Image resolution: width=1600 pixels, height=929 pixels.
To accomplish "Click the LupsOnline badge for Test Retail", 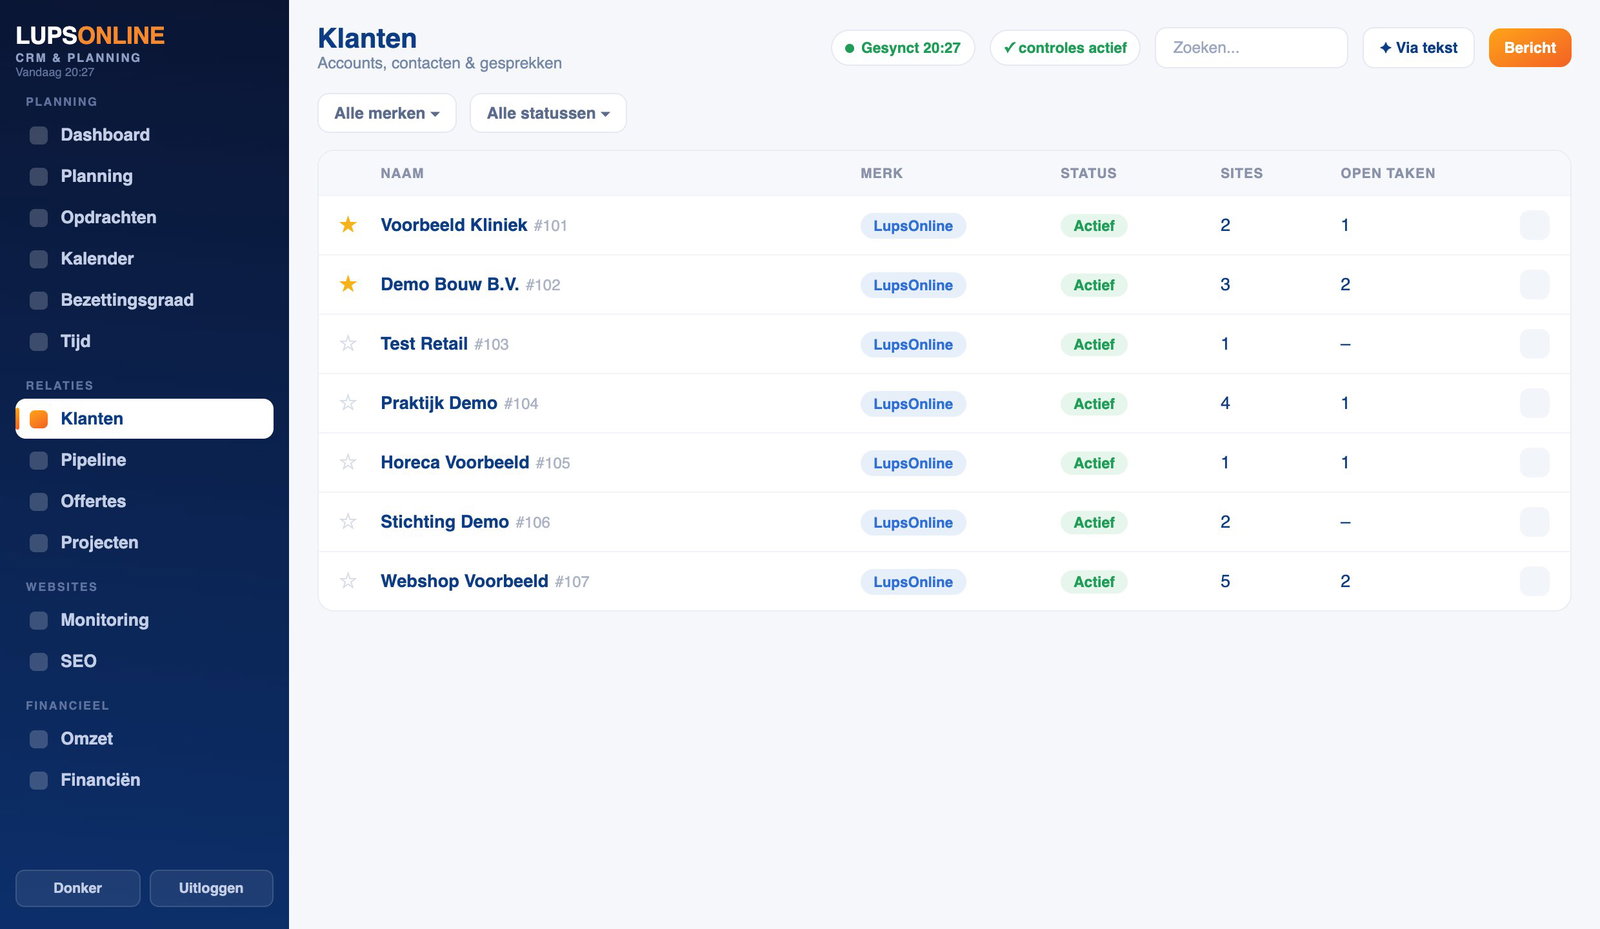I will [x=913, y=344].
